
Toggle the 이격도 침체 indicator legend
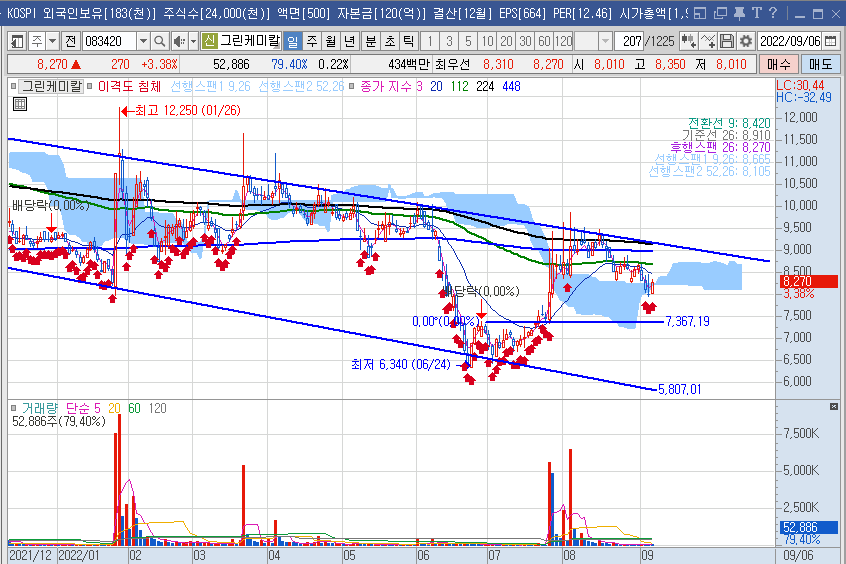point(129,86)
